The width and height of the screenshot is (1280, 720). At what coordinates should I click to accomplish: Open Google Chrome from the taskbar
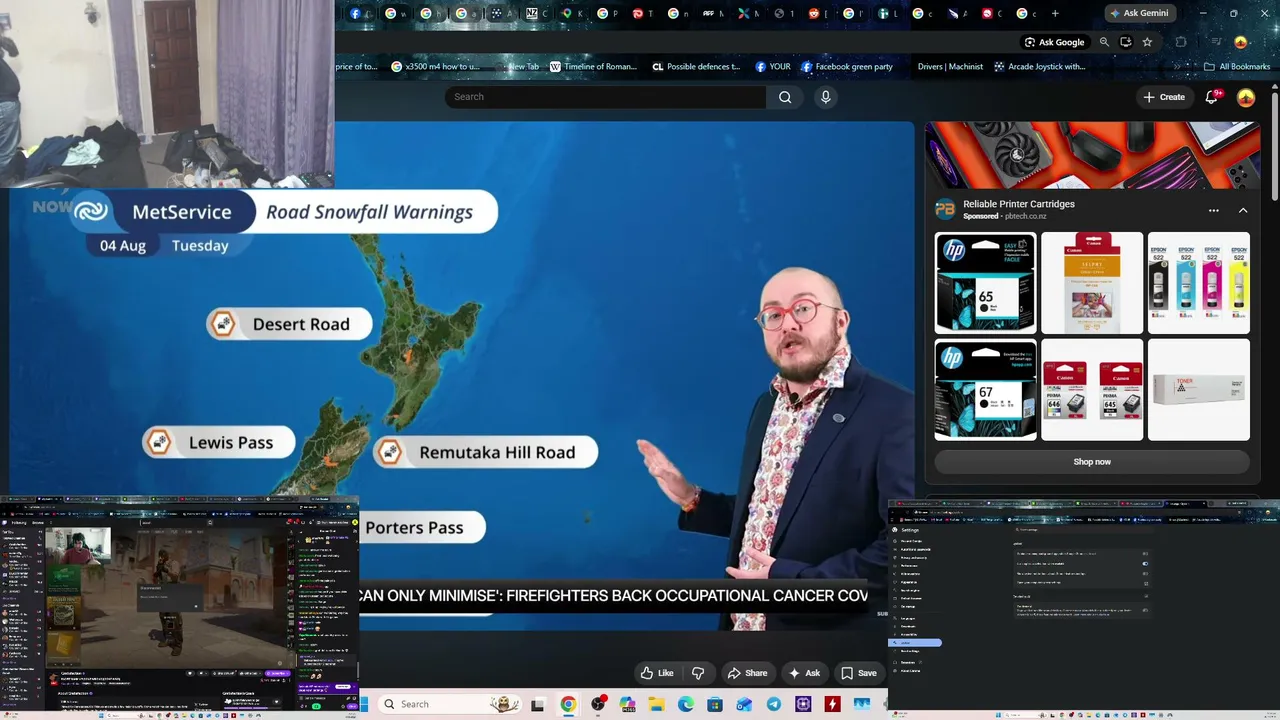coord(568,704)
